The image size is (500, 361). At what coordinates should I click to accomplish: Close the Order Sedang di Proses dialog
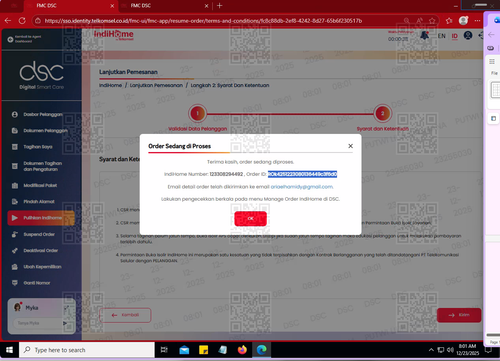coord(350,146)
